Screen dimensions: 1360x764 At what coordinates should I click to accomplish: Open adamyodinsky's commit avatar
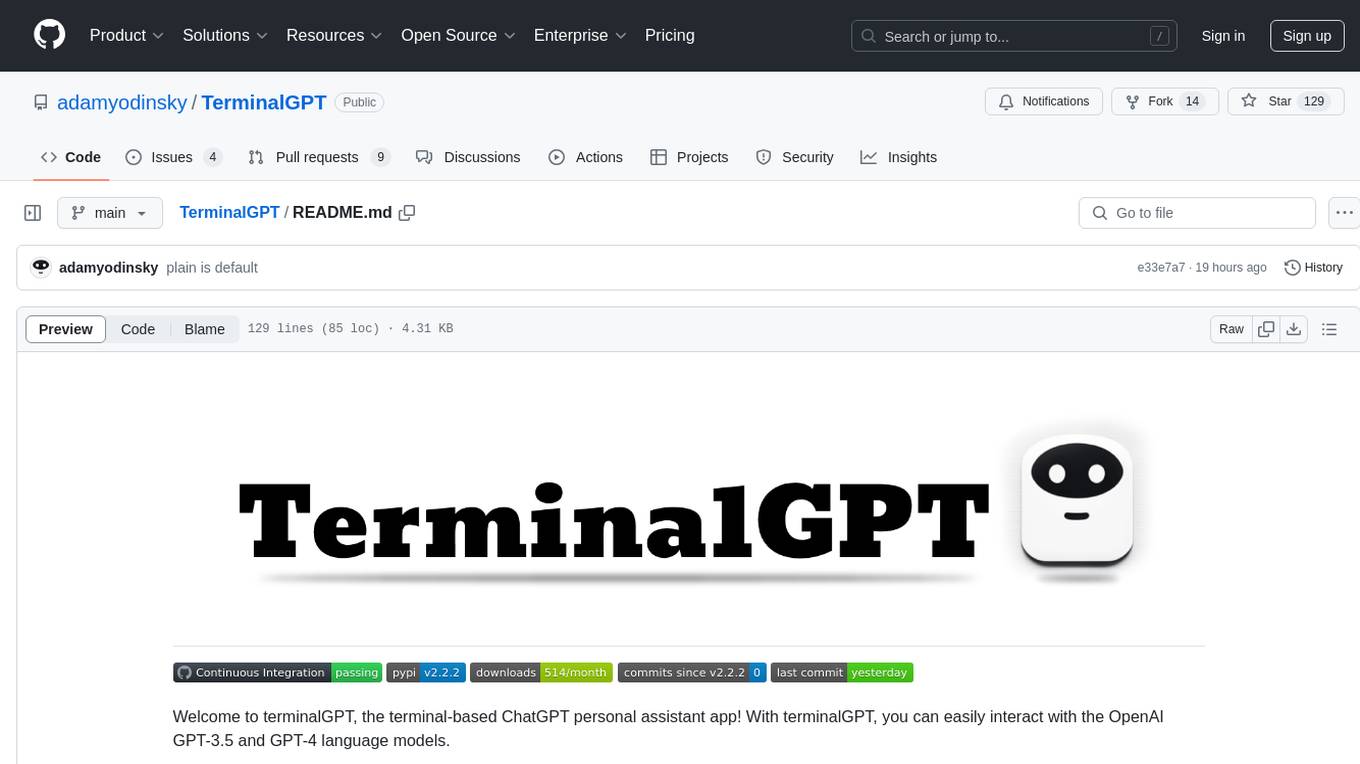41,267
